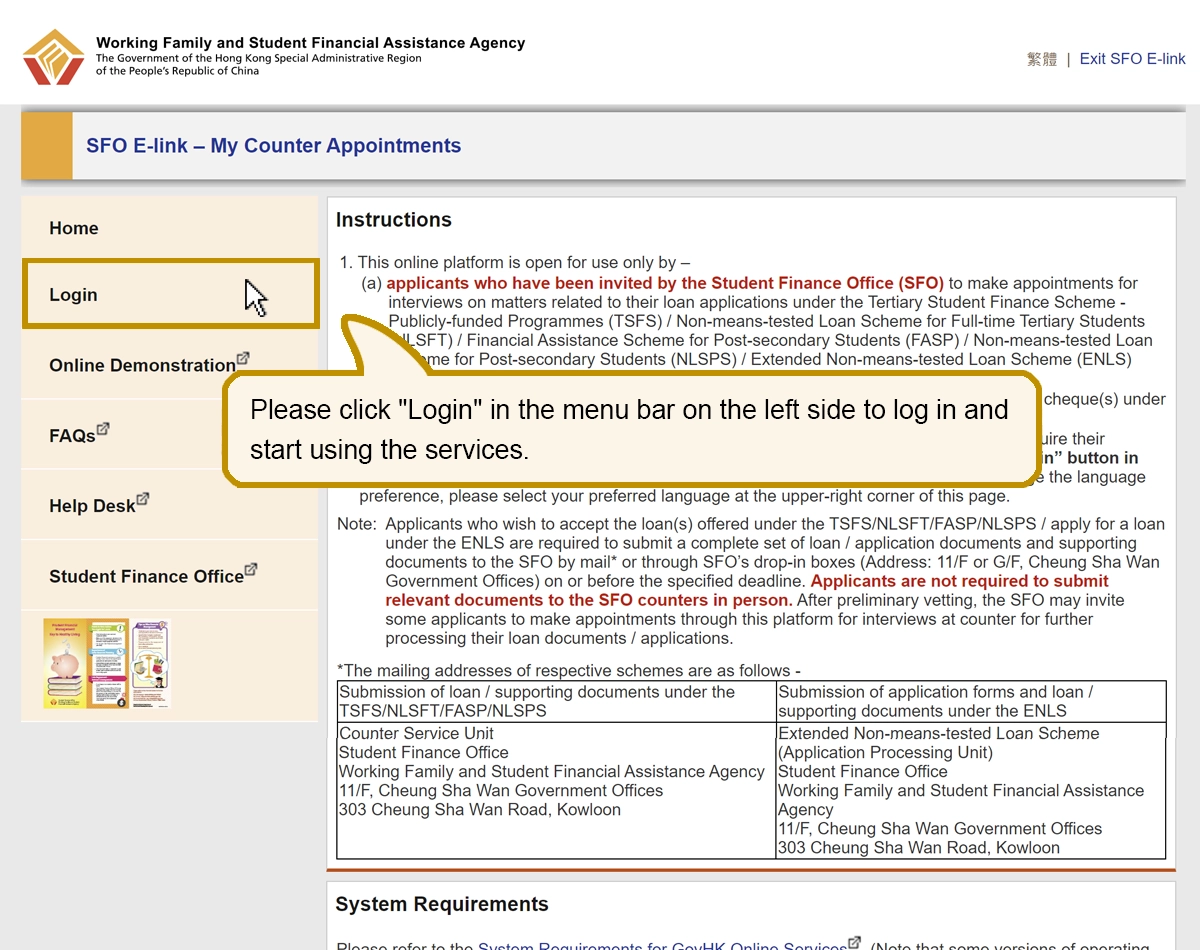Image resolution: width=1200 pixels, height=950 pixels.
Task: Open the piggy bank leaflet thumbnail
Action: click(86, 663)
